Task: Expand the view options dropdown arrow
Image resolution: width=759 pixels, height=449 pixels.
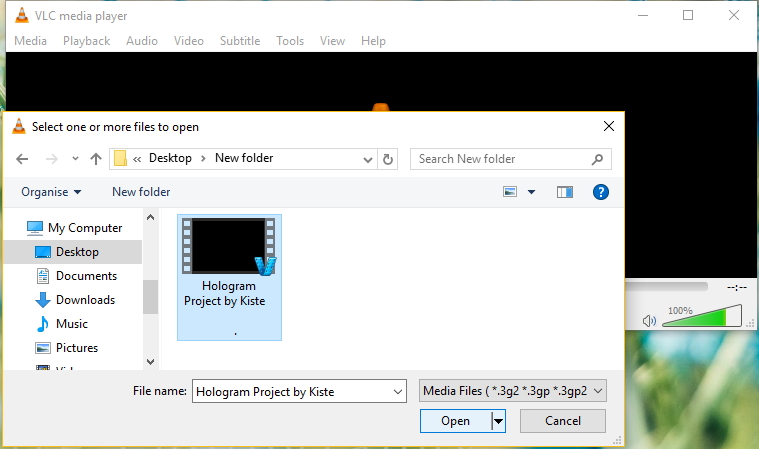Action: (x=531, y=192)
